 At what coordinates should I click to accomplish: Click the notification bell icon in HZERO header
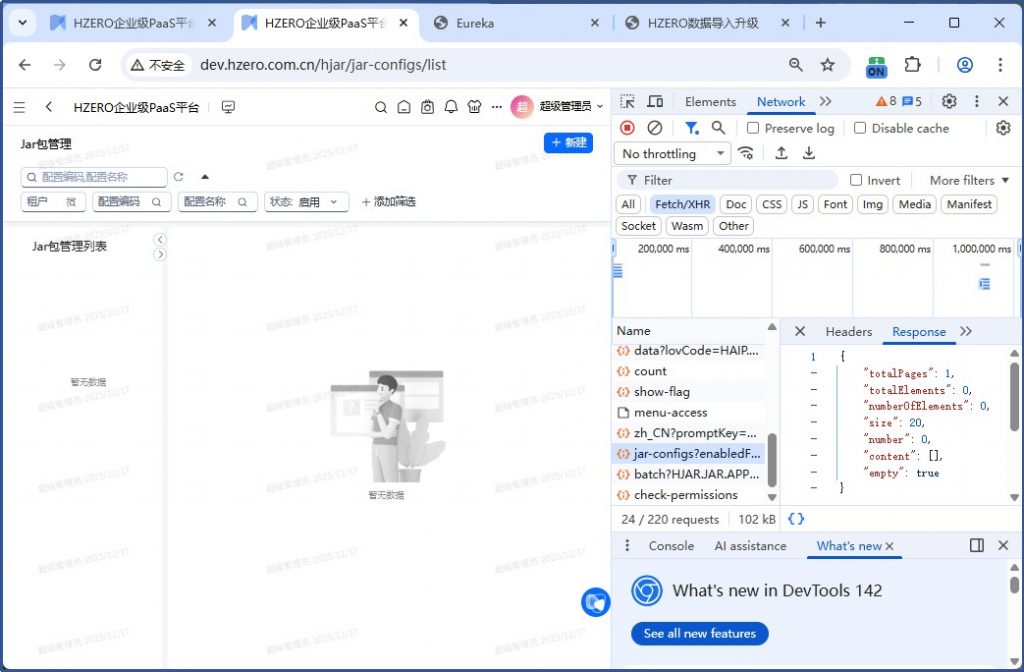(451, 107)
